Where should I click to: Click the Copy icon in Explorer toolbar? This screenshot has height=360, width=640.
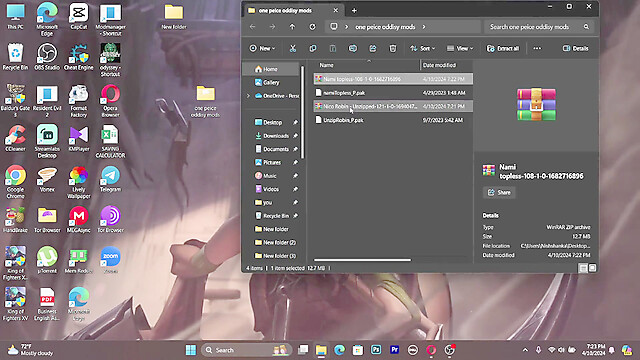pos(313,49)
